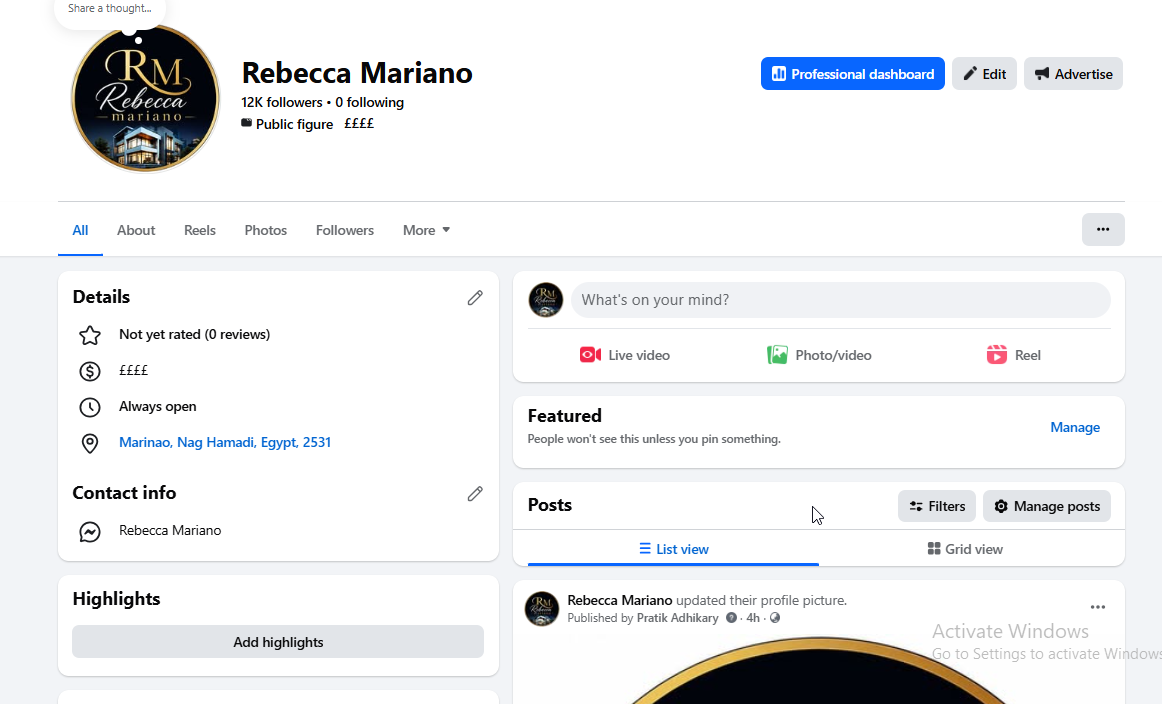Click the post's 4h timestamp
The width and height of the screenshot is (1162, 704).
click(753, 618)
